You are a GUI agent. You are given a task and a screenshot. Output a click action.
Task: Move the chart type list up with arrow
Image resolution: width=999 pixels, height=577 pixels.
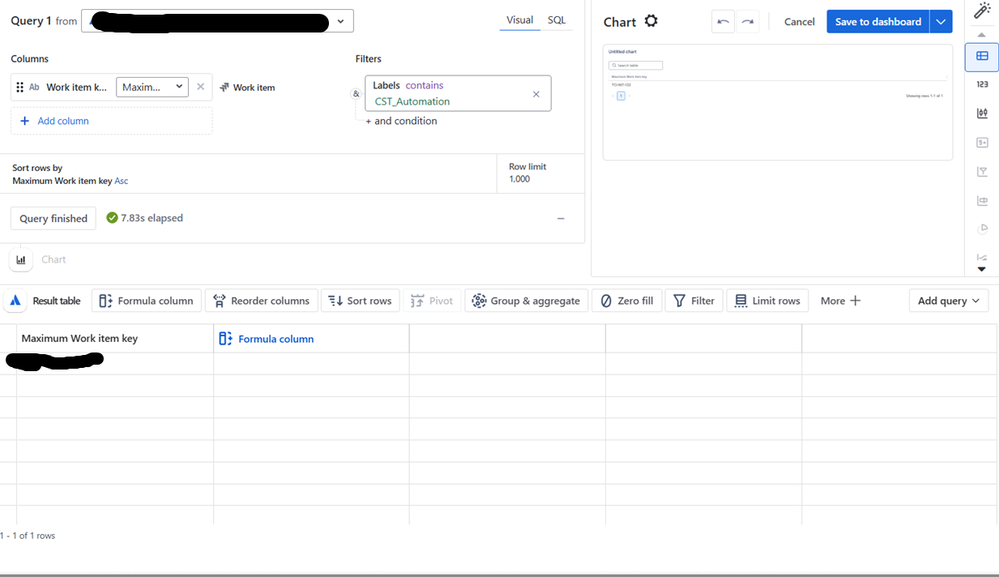pyautogui.click(x=982, y=35)
